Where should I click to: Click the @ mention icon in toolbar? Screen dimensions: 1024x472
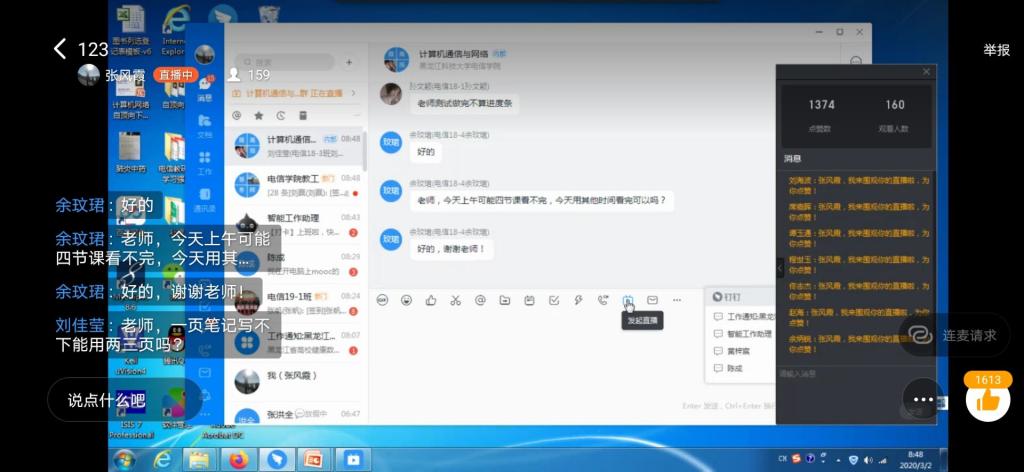click(480, 300)
